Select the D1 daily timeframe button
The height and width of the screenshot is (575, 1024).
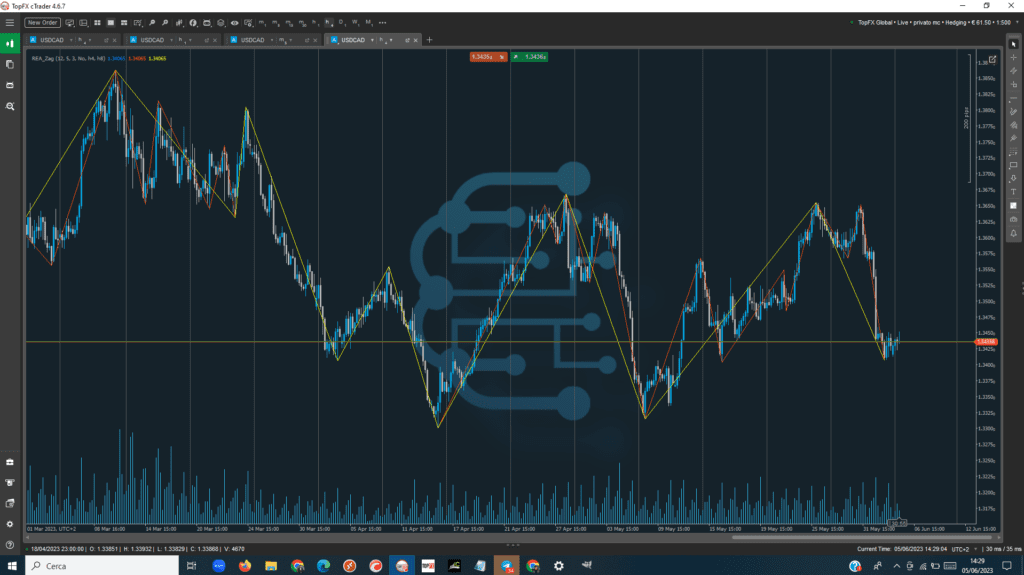(x=342, y=22)
